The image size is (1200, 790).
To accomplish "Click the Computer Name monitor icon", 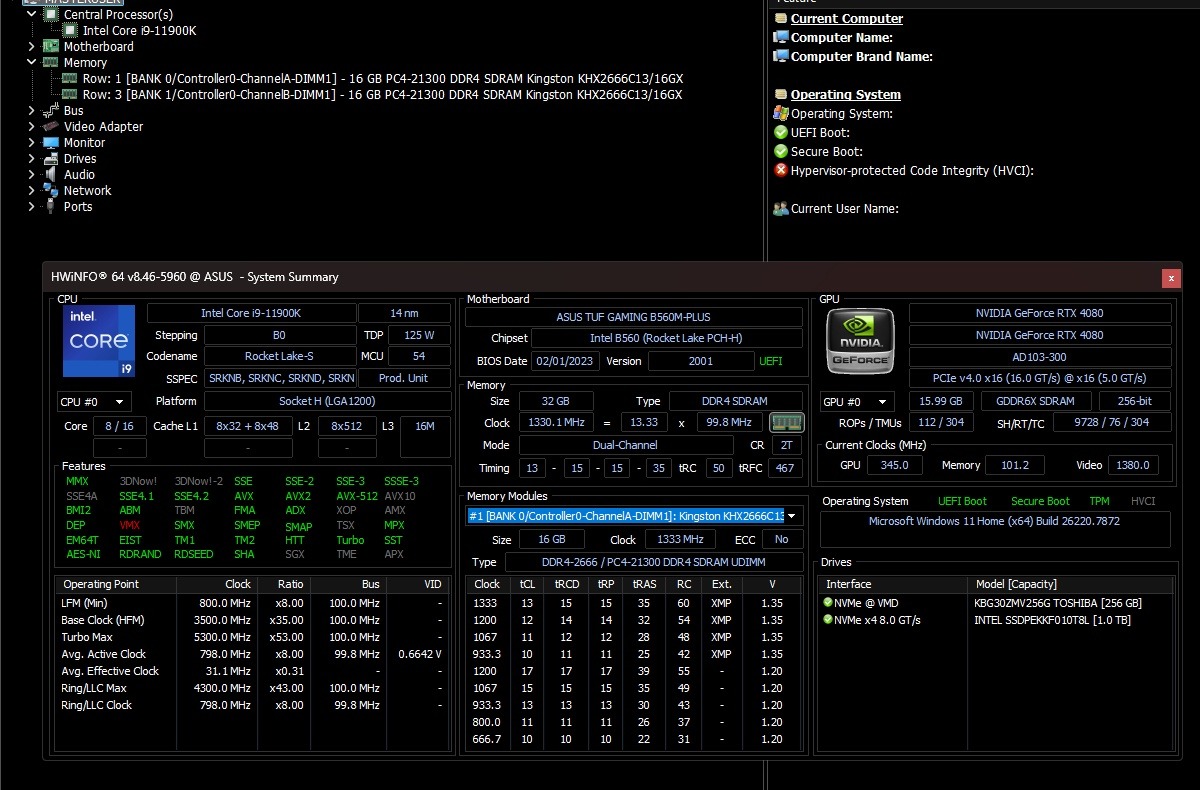I will click(781, 37).
